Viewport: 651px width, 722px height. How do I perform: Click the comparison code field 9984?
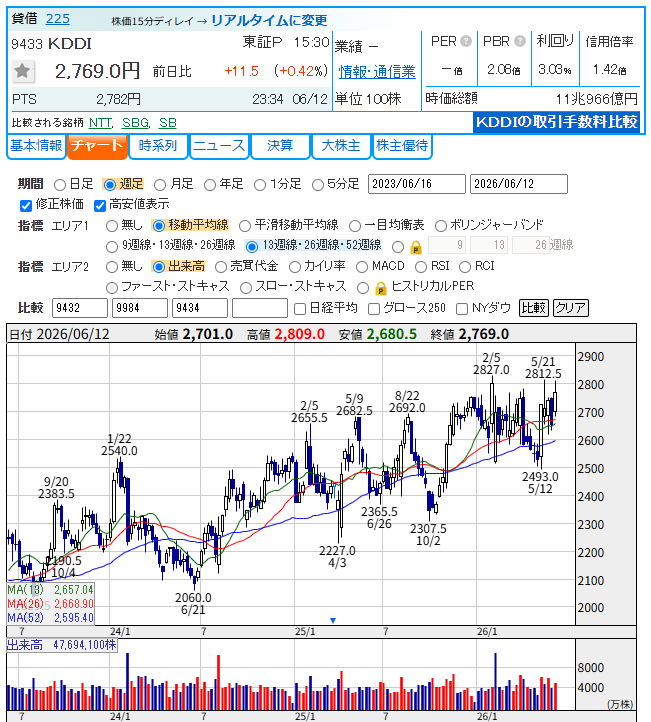(x=140, y=308)
